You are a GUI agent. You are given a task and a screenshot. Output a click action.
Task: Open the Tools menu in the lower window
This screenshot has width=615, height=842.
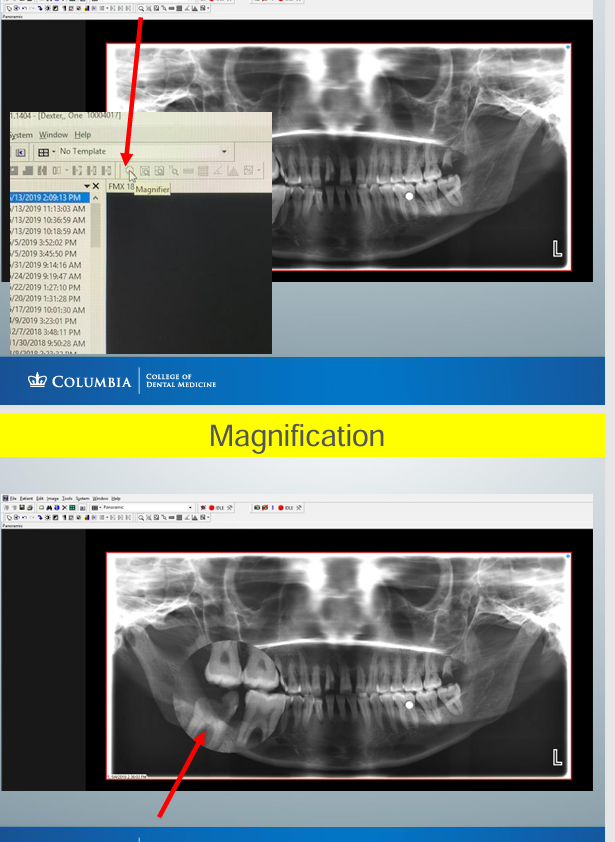coord(67,498)
